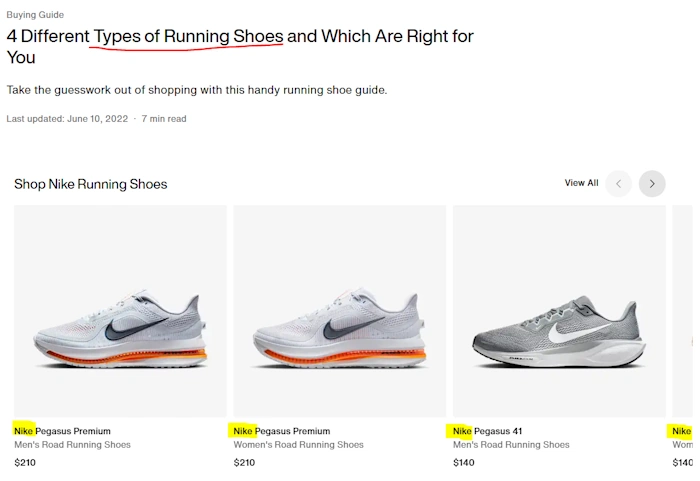Screen dimensions: 700x481
Task: Open the Nike Pegasus 41 product title
Action: pyautogui.click(x=488, y=431)
